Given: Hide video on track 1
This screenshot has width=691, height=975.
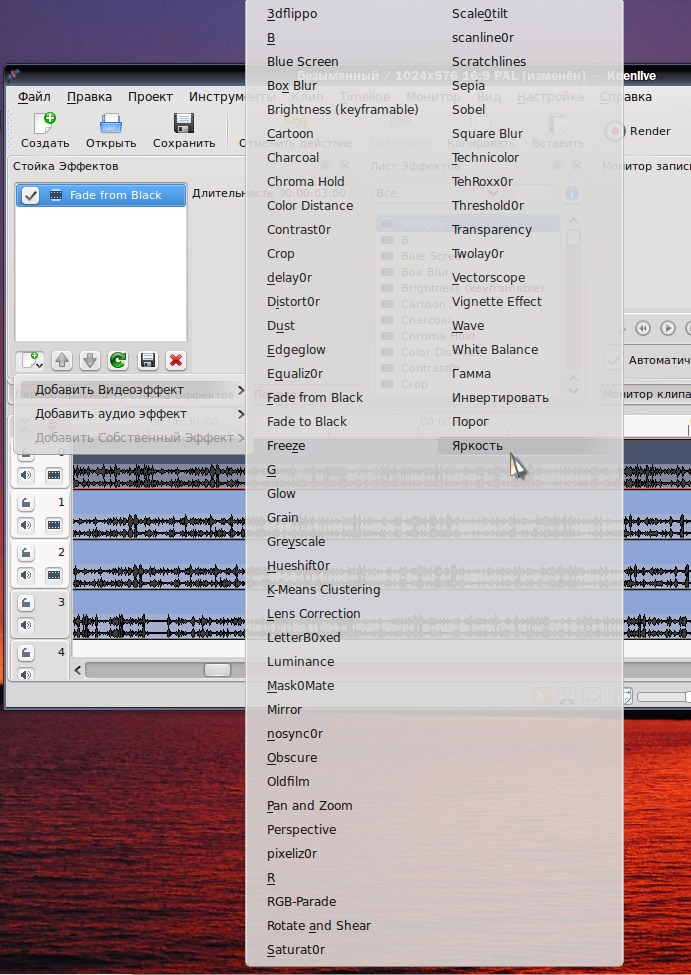Looking at the screenshot, I should tap(54, 525).
